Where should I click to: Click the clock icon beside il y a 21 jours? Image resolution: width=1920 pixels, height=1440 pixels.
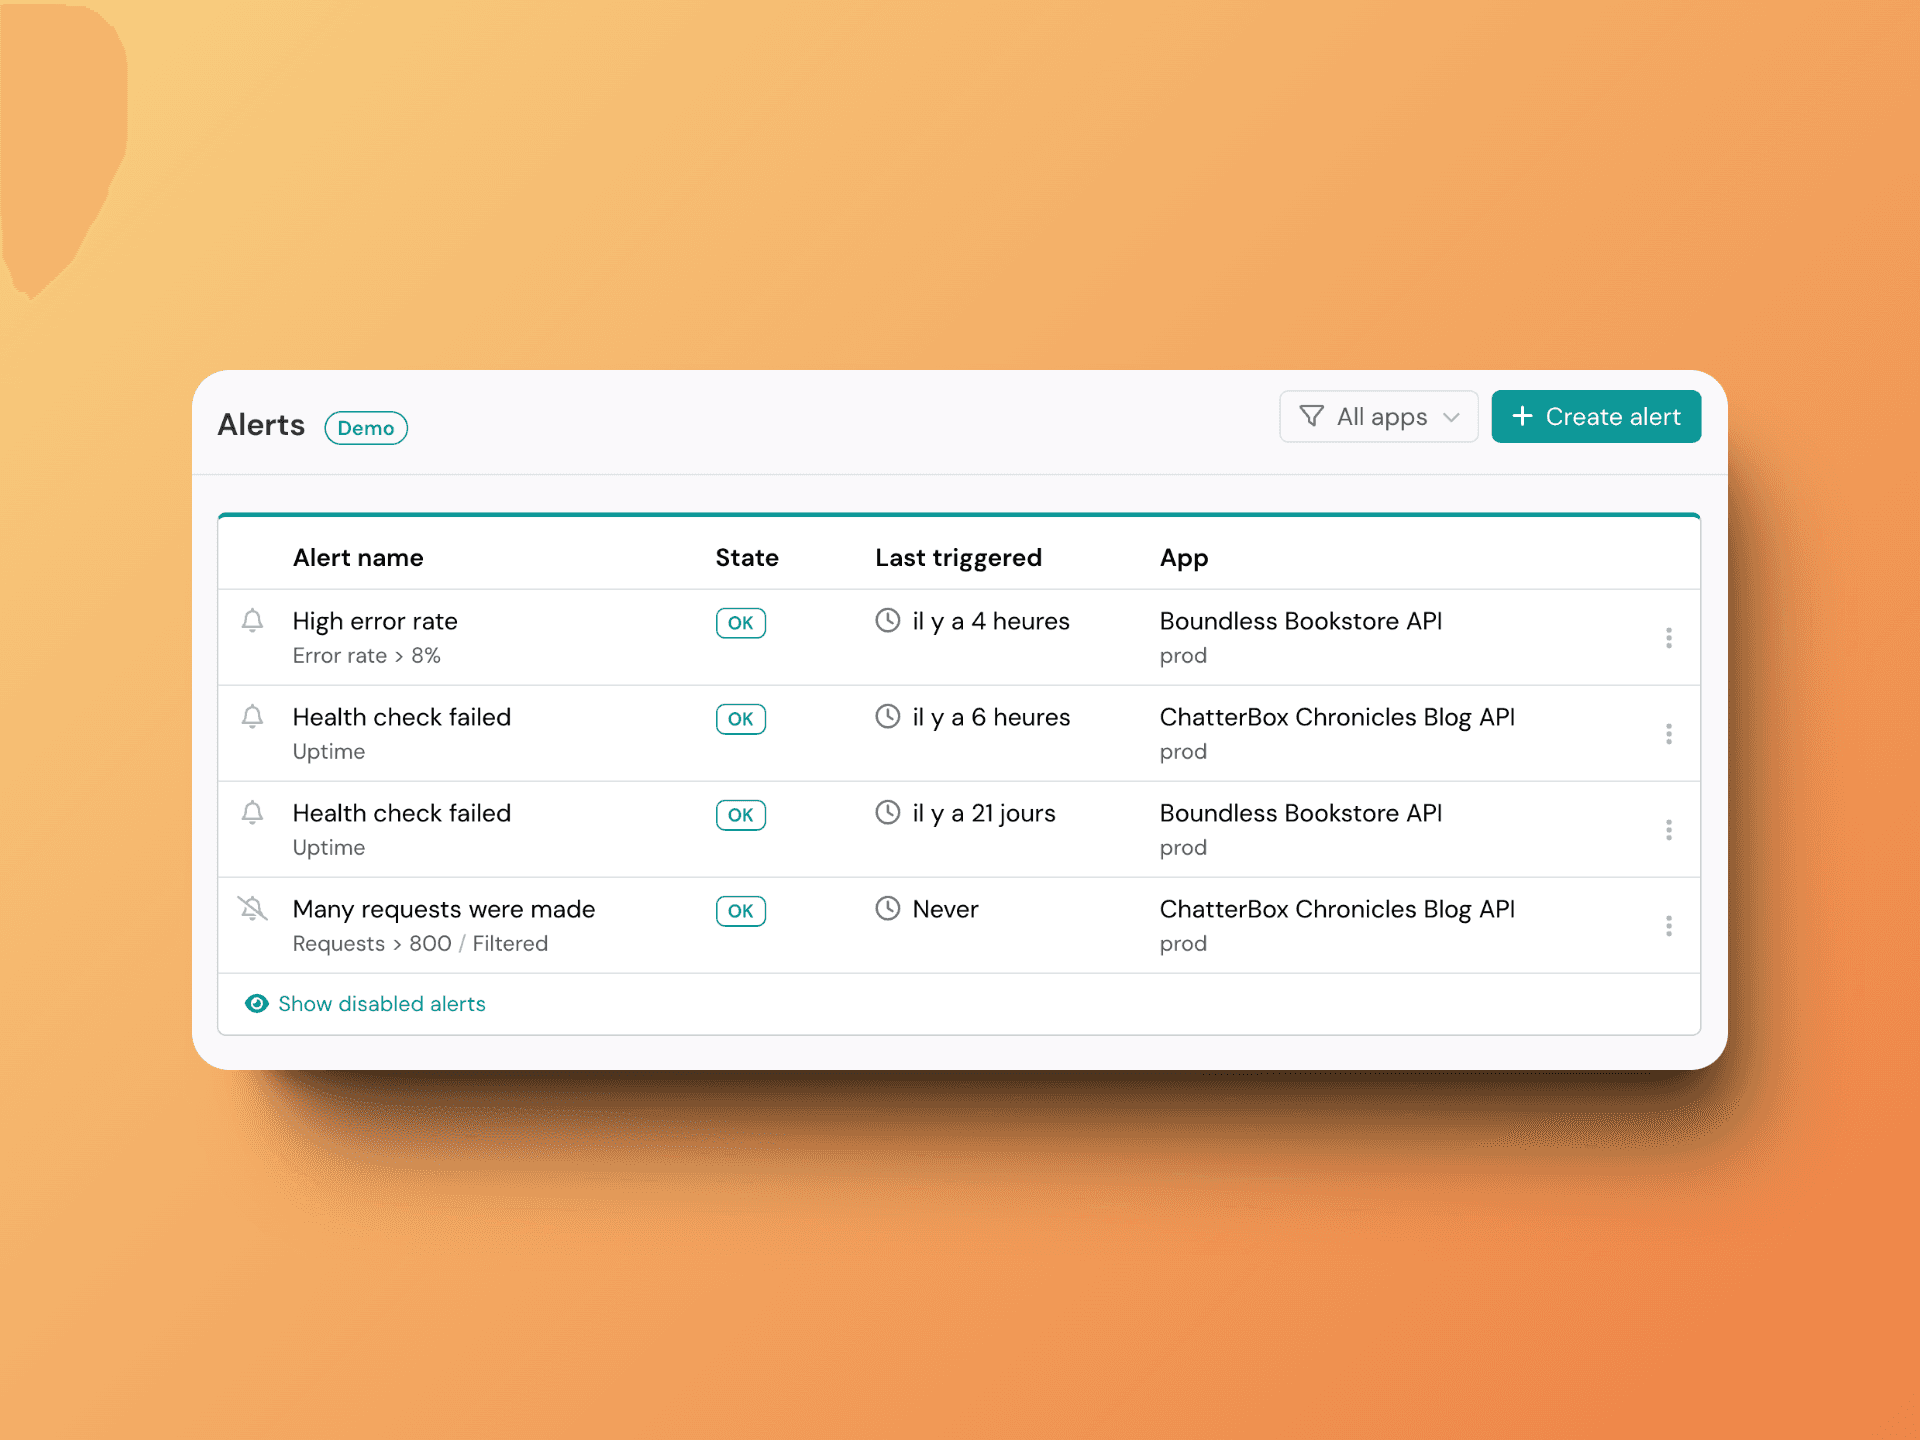tap(888, 813)
